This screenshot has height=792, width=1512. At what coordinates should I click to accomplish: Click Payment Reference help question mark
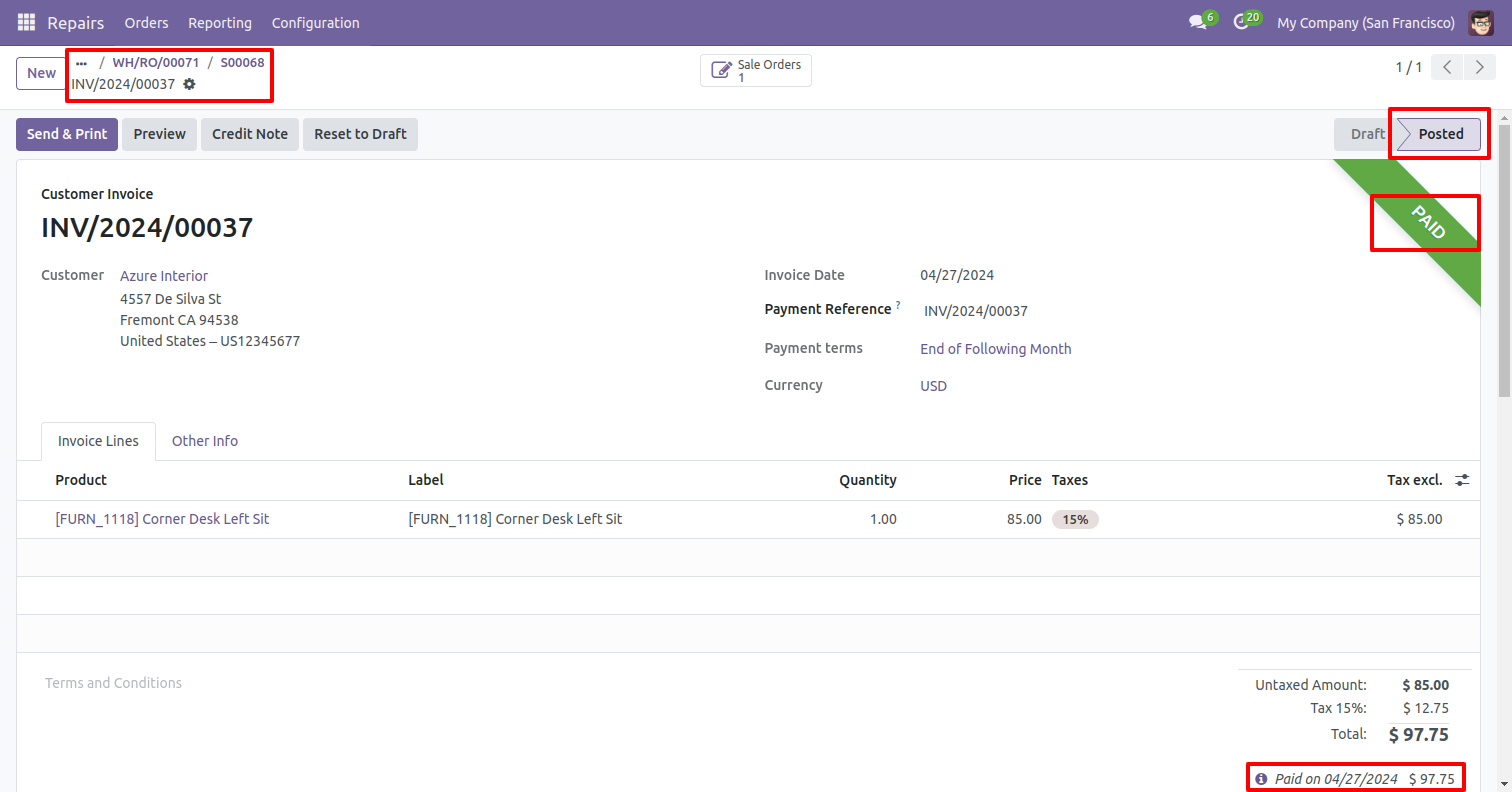point(898,305)
